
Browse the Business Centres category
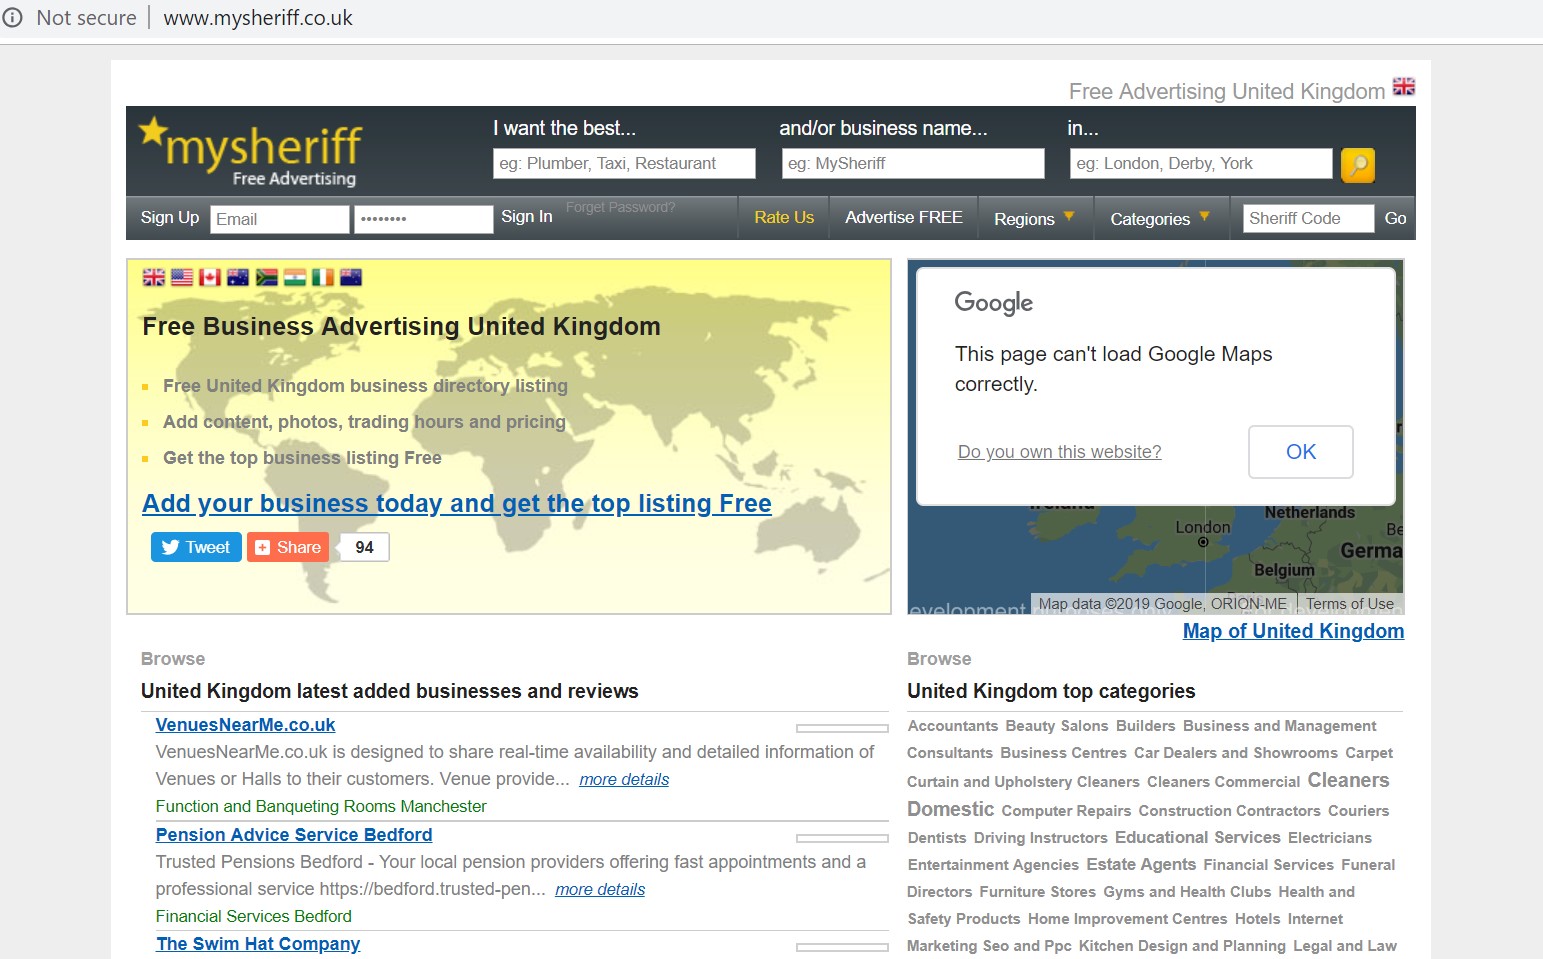pyautogui.click(x=1063, y=753)
